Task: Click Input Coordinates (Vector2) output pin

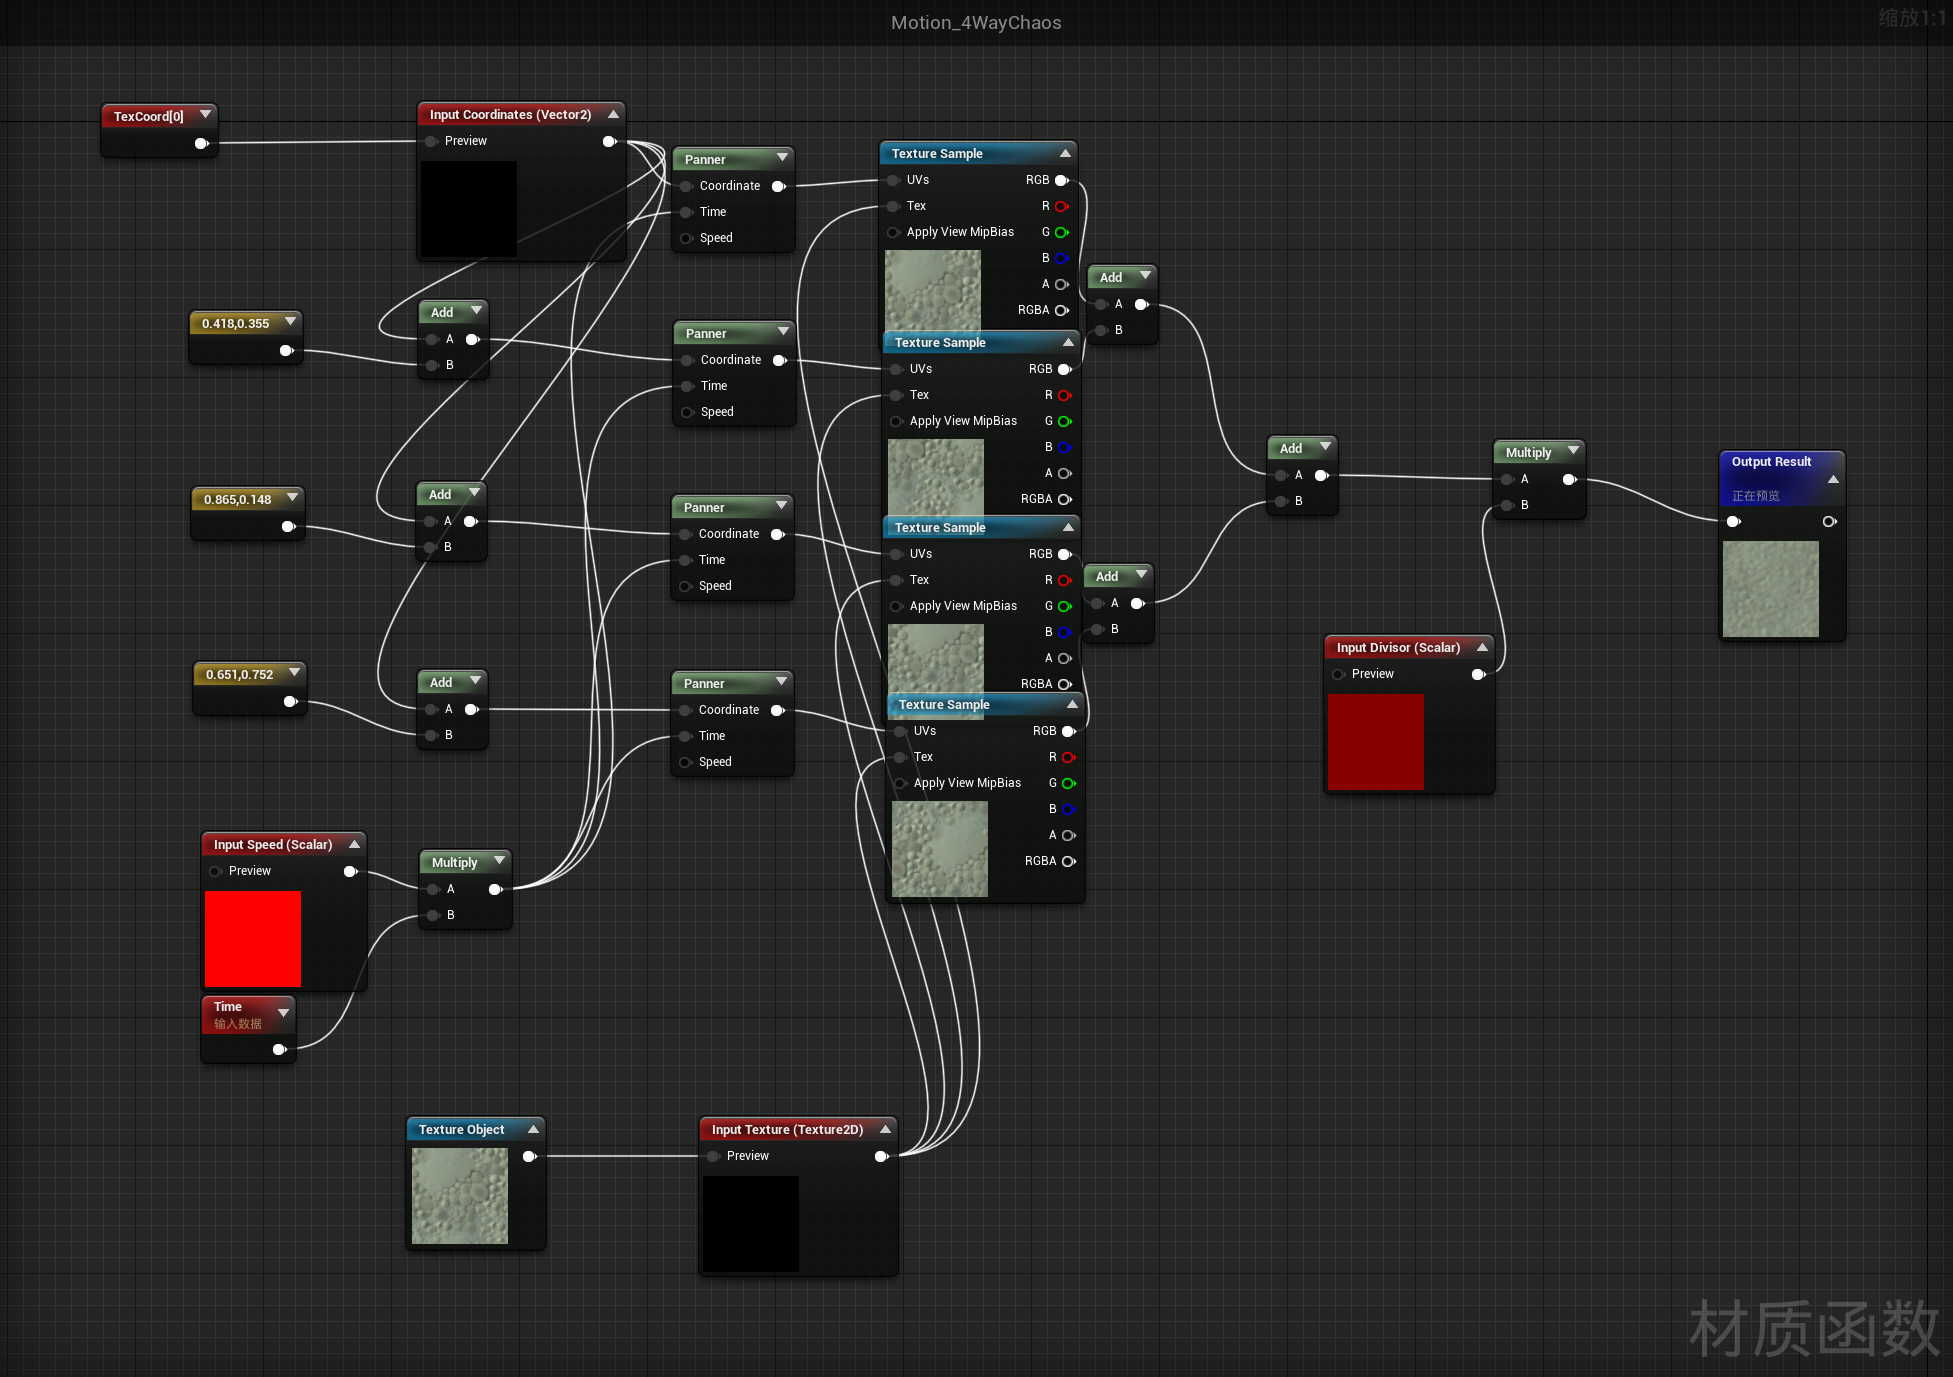Action: pyautogui.click(x=609, y=142)
